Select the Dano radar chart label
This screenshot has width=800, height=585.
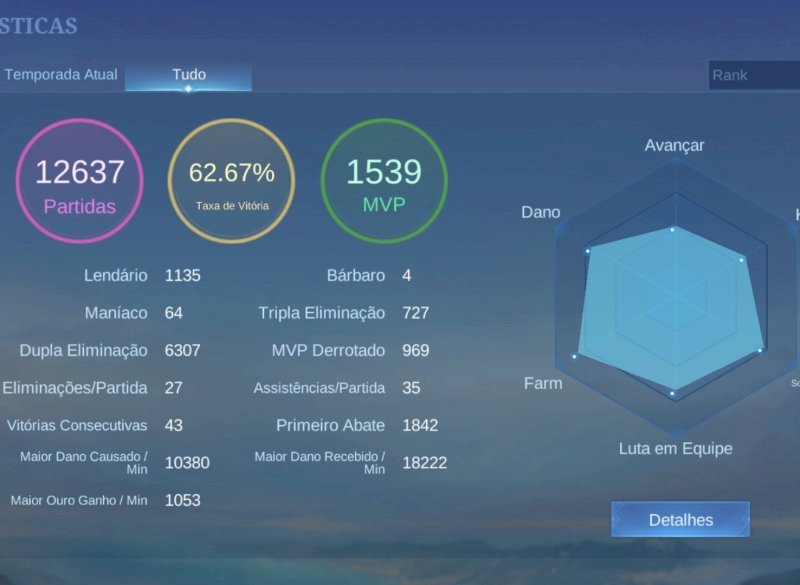tap(541, 212)
